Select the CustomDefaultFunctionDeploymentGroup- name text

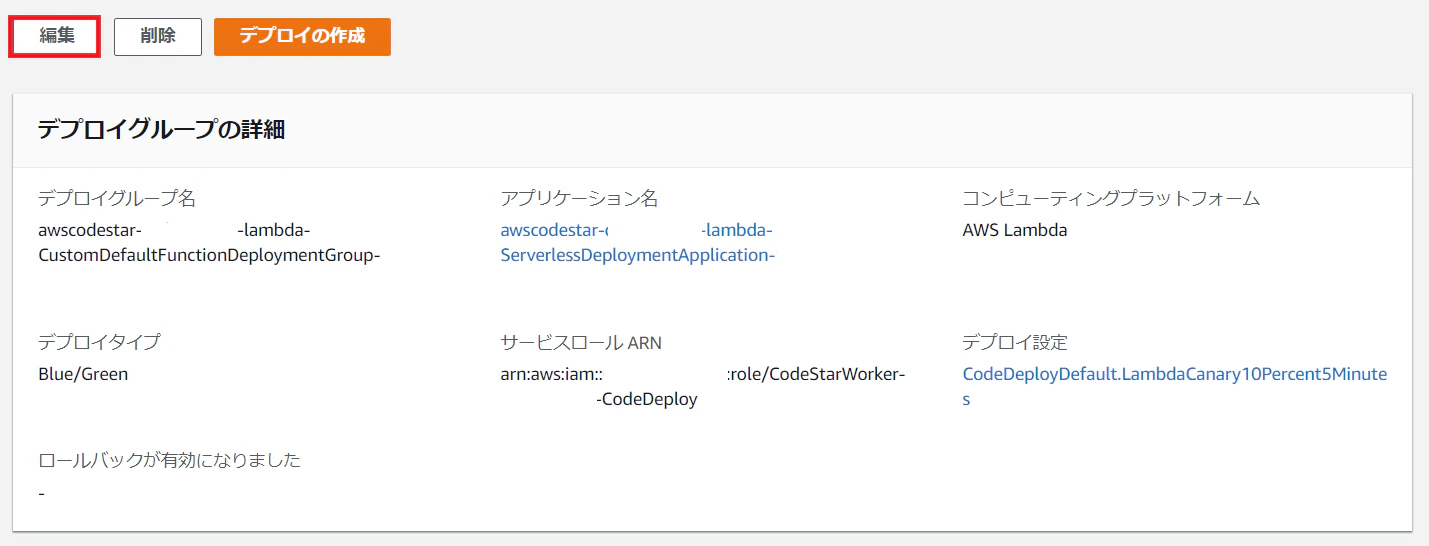(209, 255)
